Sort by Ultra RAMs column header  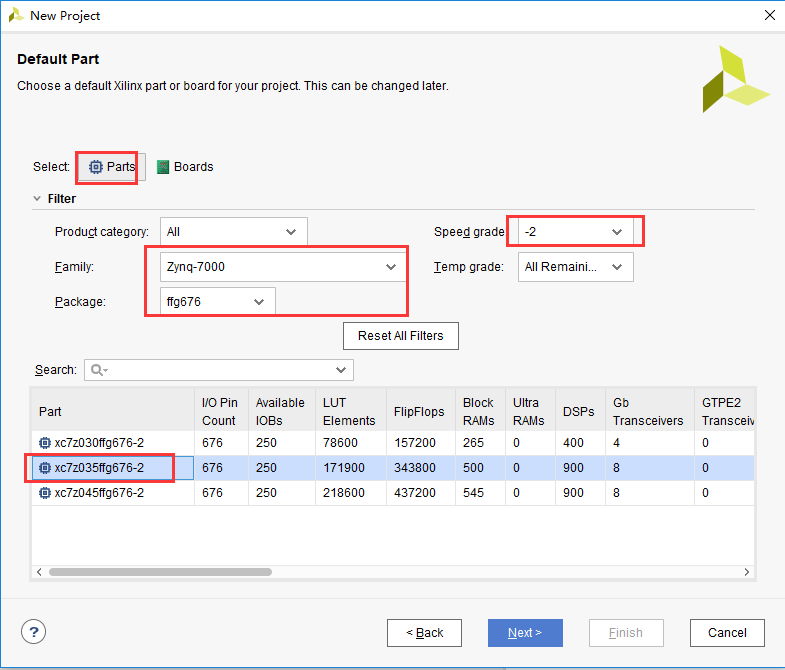coord(530,411)
